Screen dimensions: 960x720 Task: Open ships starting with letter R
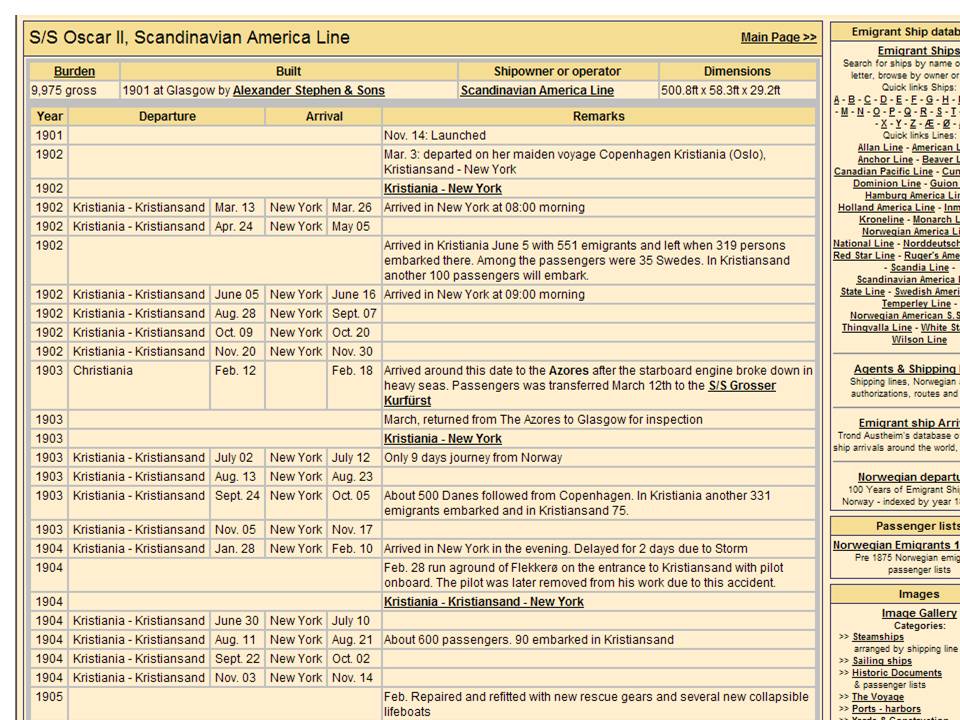[923, 111]
